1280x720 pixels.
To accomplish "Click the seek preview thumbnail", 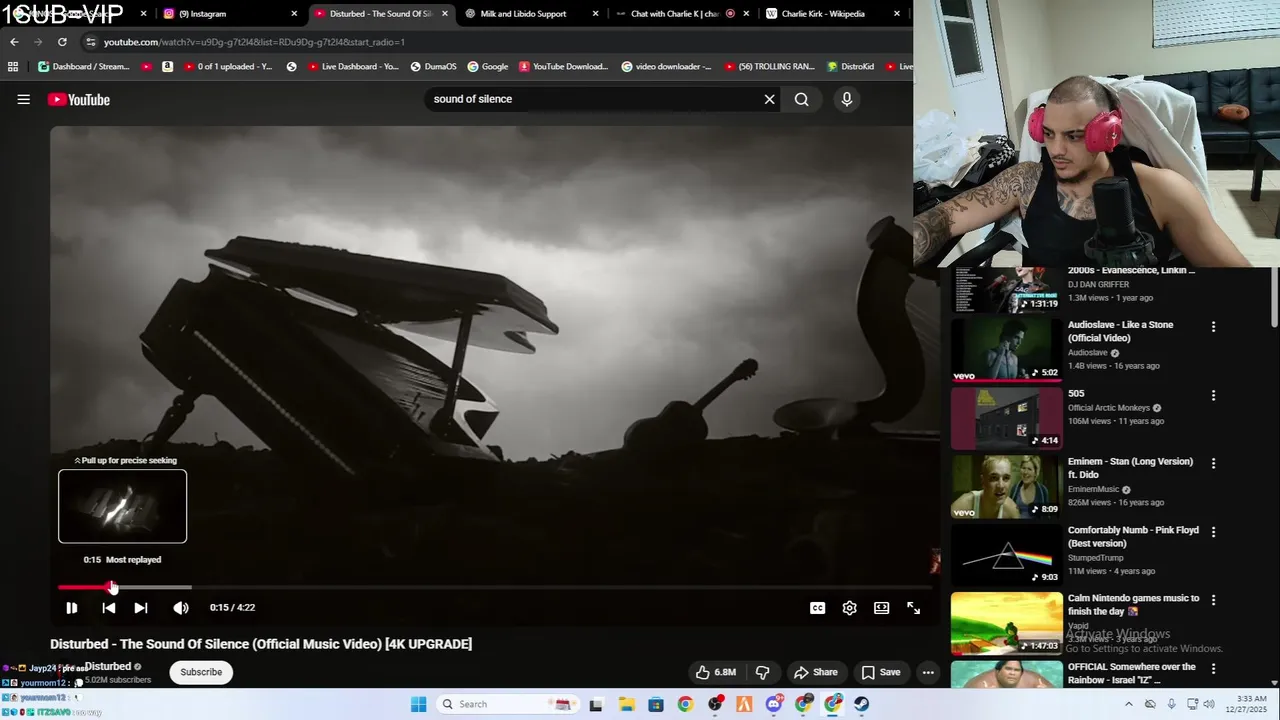I will tap(122, 506).
